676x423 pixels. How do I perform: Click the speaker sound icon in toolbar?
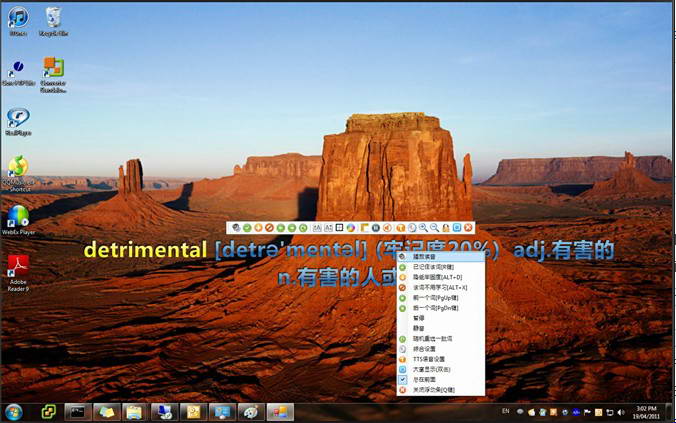click(x=387, y=228)
